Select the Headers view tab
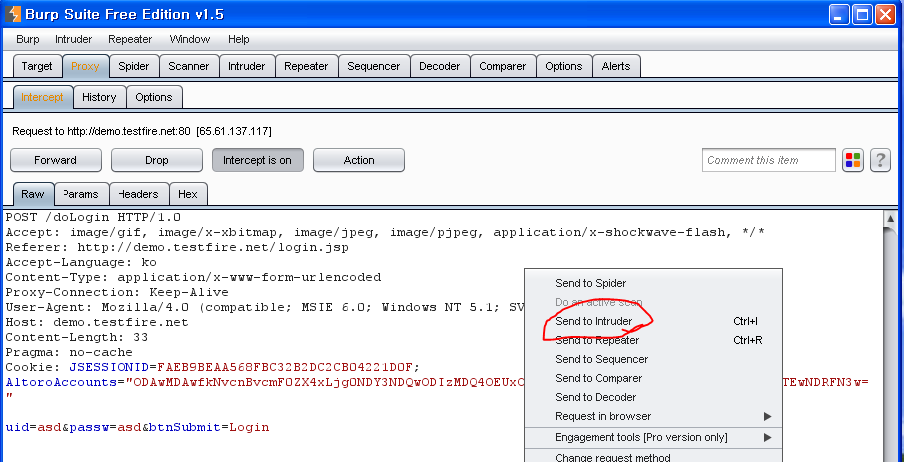Image resolution: width=904 pixels, height=462 pixels. coord(139,194)
